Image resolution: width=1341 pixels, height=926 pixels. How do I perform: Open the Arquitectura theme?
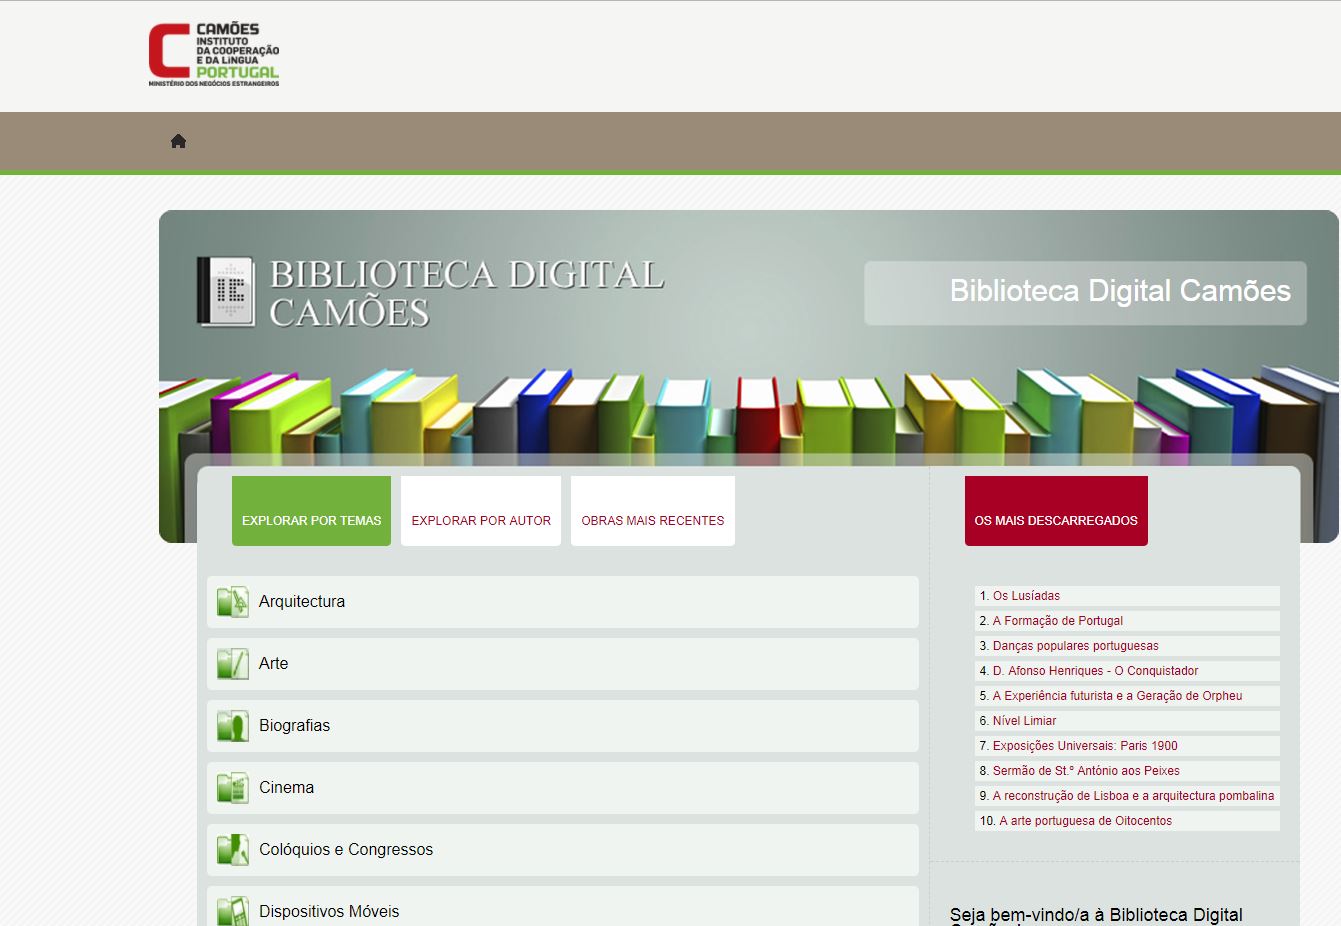(562, 602)
